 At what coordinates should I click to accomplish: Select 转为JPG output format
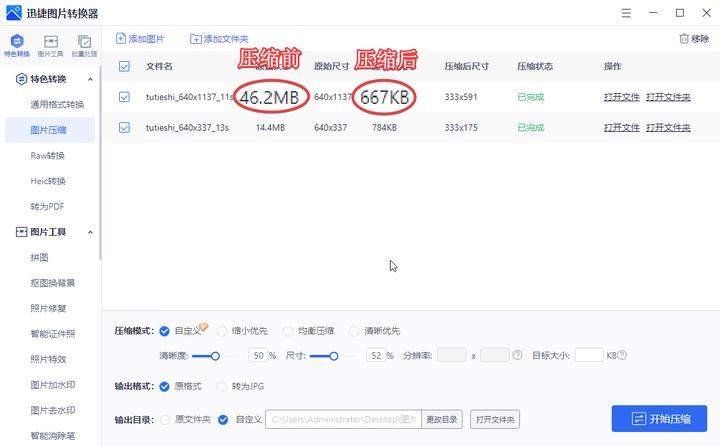pyautogui.click(x=222, y=387)
